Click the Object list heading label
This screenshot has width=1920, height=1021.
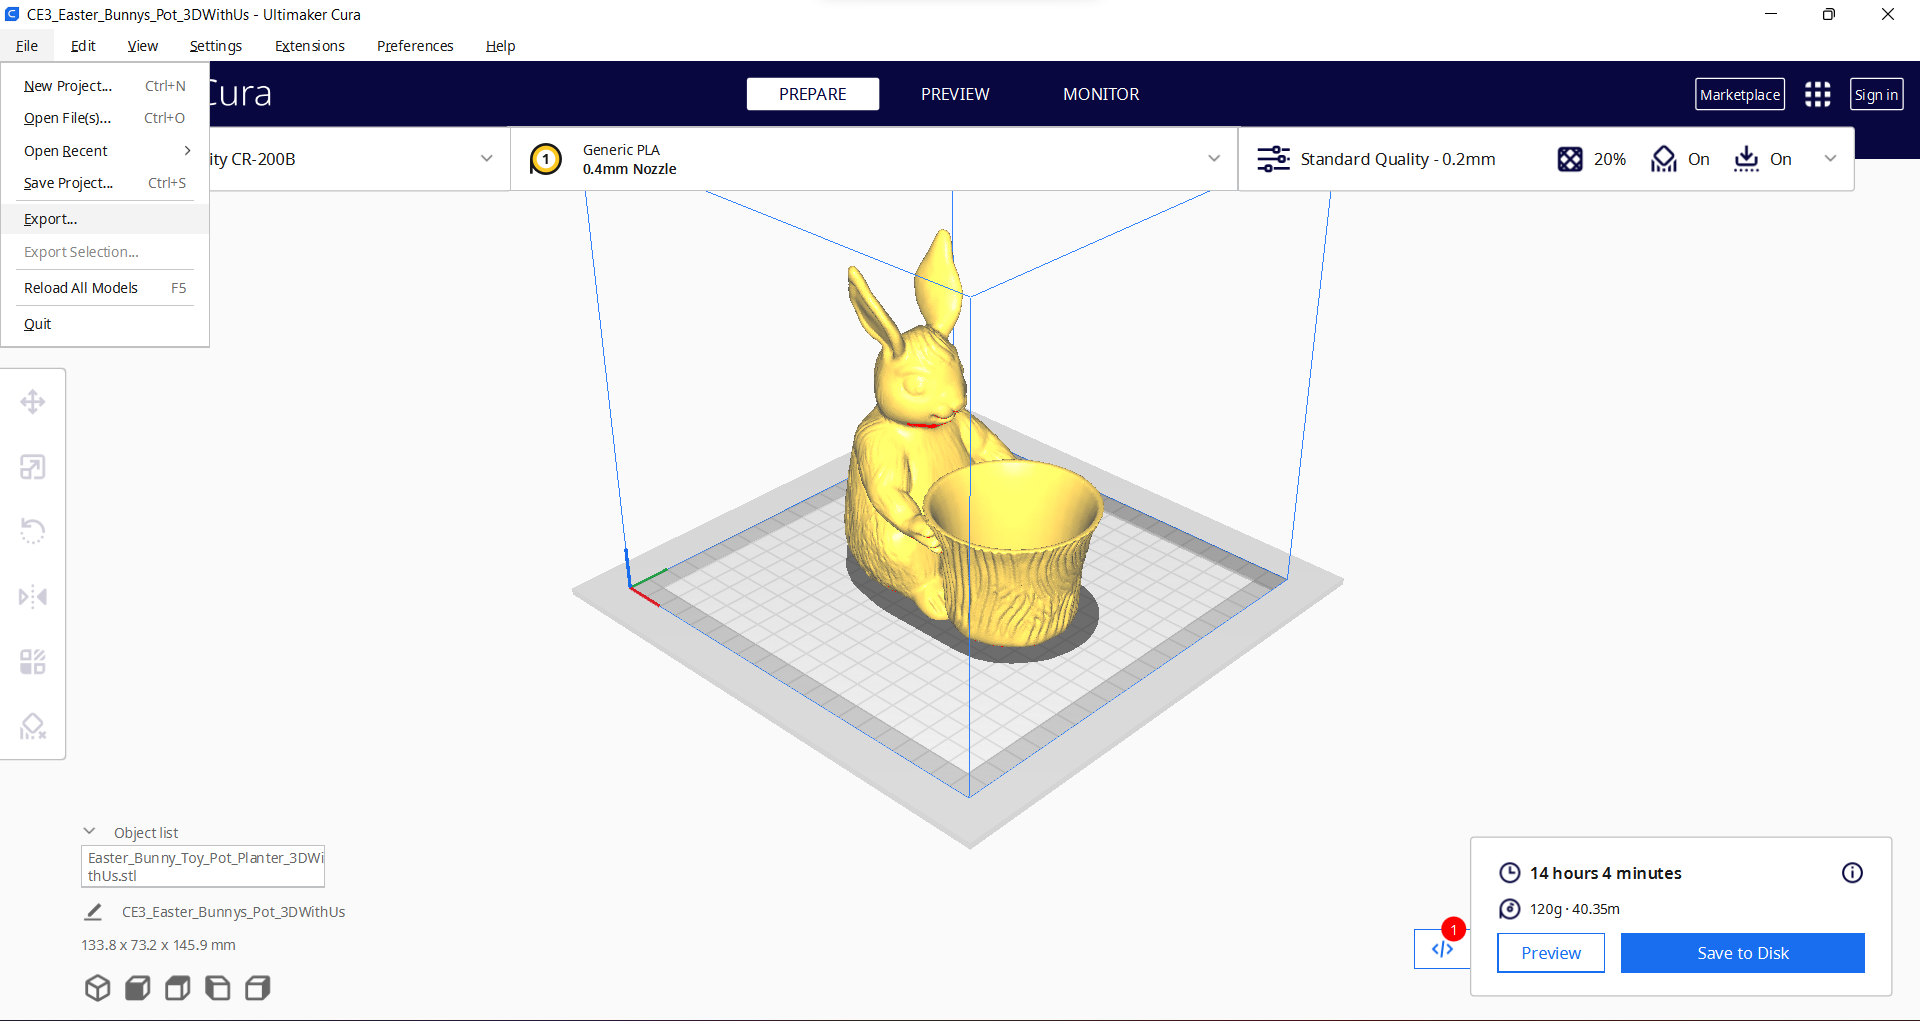click(146, 833)
